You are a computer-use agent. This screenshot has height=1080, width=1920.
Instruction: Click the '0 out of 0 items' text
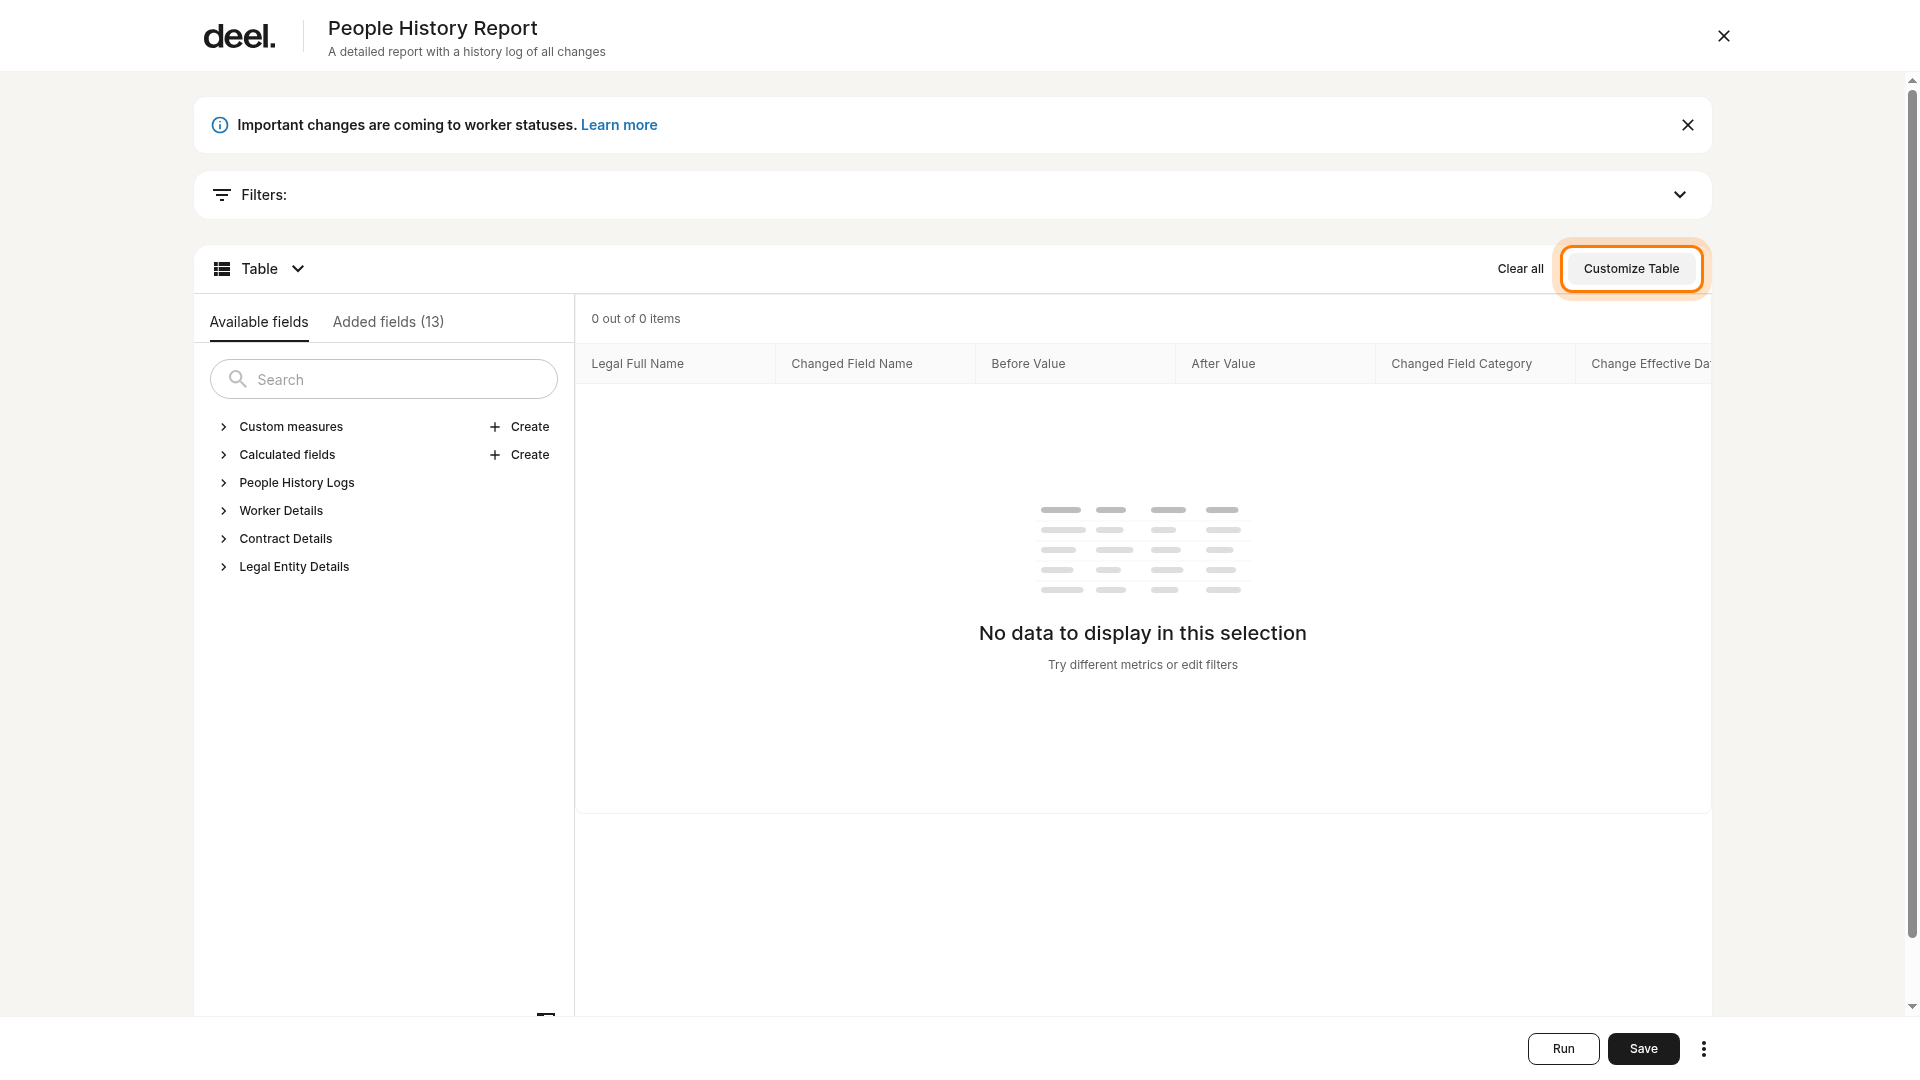[636, 319]
